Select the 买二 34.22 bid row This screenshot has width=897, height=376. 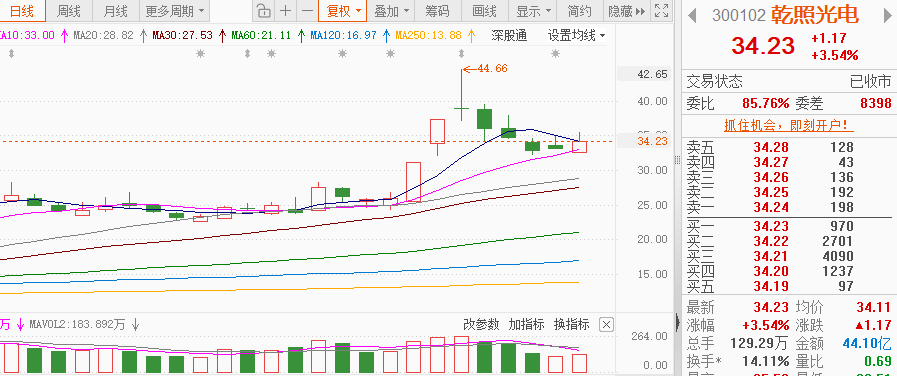(x=789, y=241)
